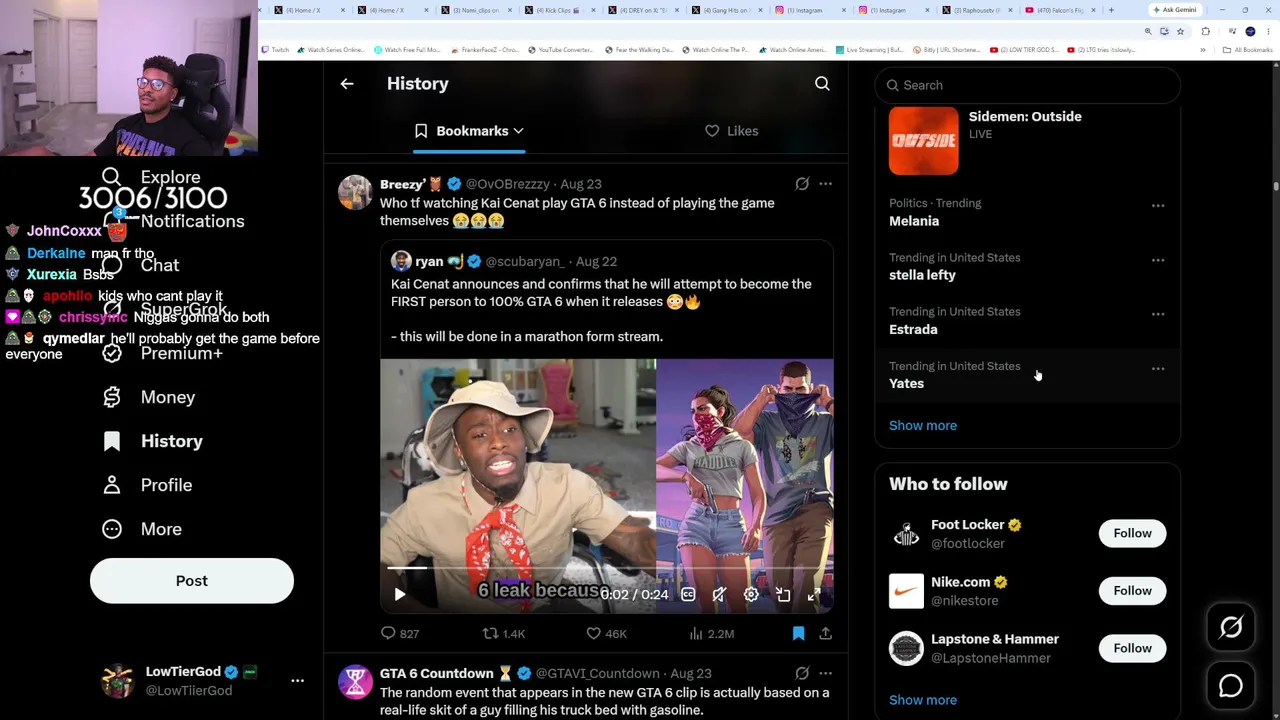This screenshot has width=1280, height=720.
Task: Follow Nike.com
Action: (1132, 591)
